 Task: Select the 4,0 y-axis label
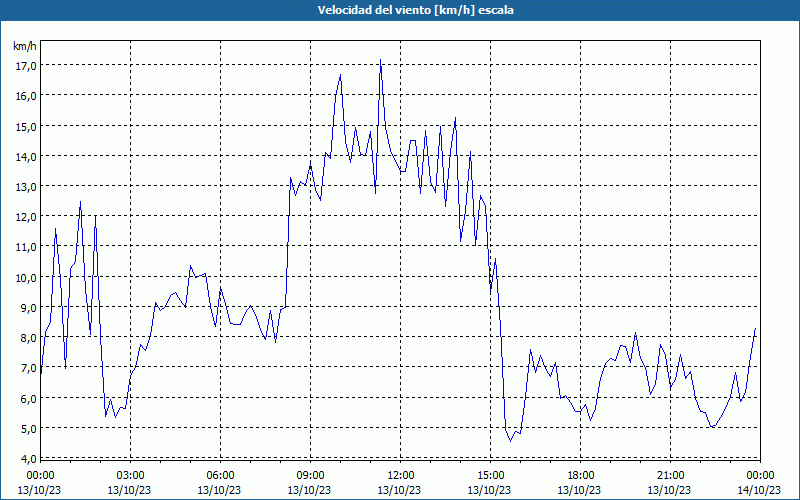[27, 459]
